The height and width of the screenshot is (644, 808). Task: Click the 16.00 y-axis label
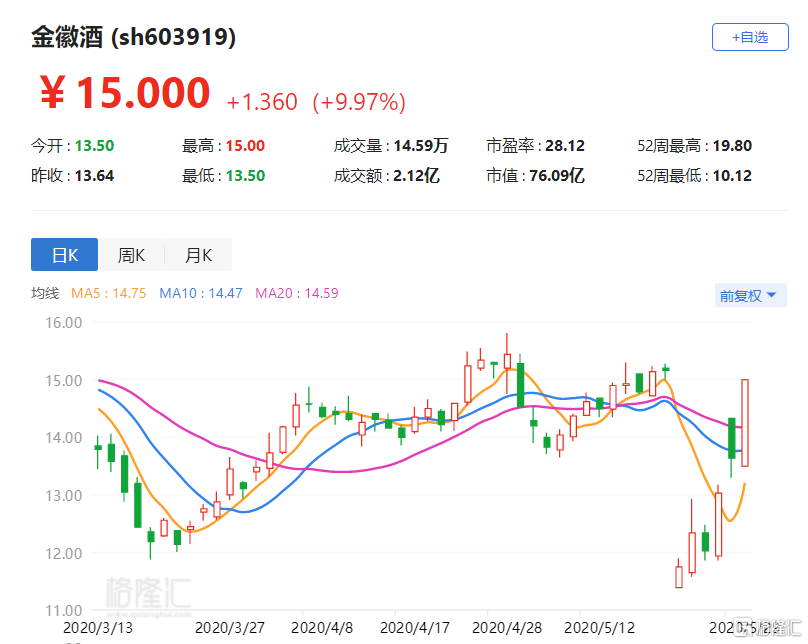pos(63,323)
